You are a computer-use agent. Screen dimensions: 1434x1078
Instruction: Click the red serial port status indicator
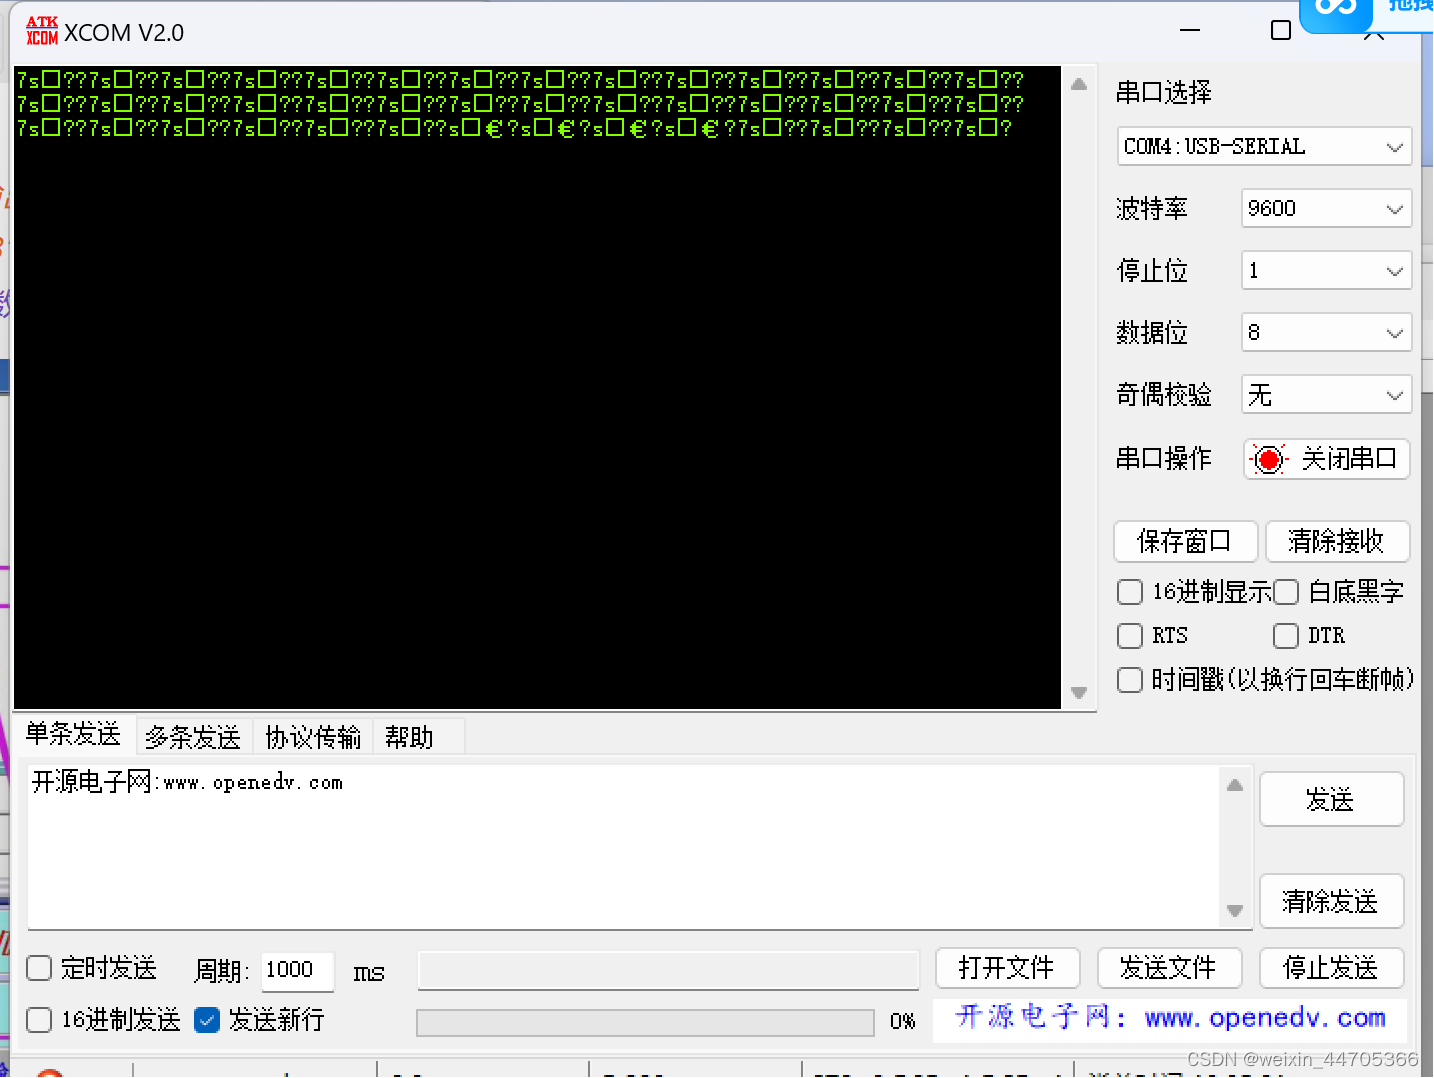point(1268,459)
